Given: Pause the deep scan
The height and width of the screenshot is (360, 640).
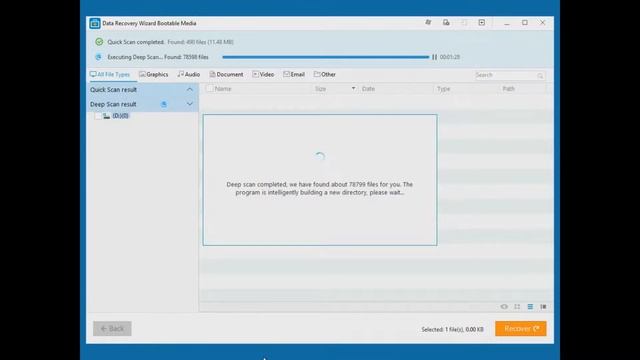Looking at the screenshot, I should [x=434, y=57].
